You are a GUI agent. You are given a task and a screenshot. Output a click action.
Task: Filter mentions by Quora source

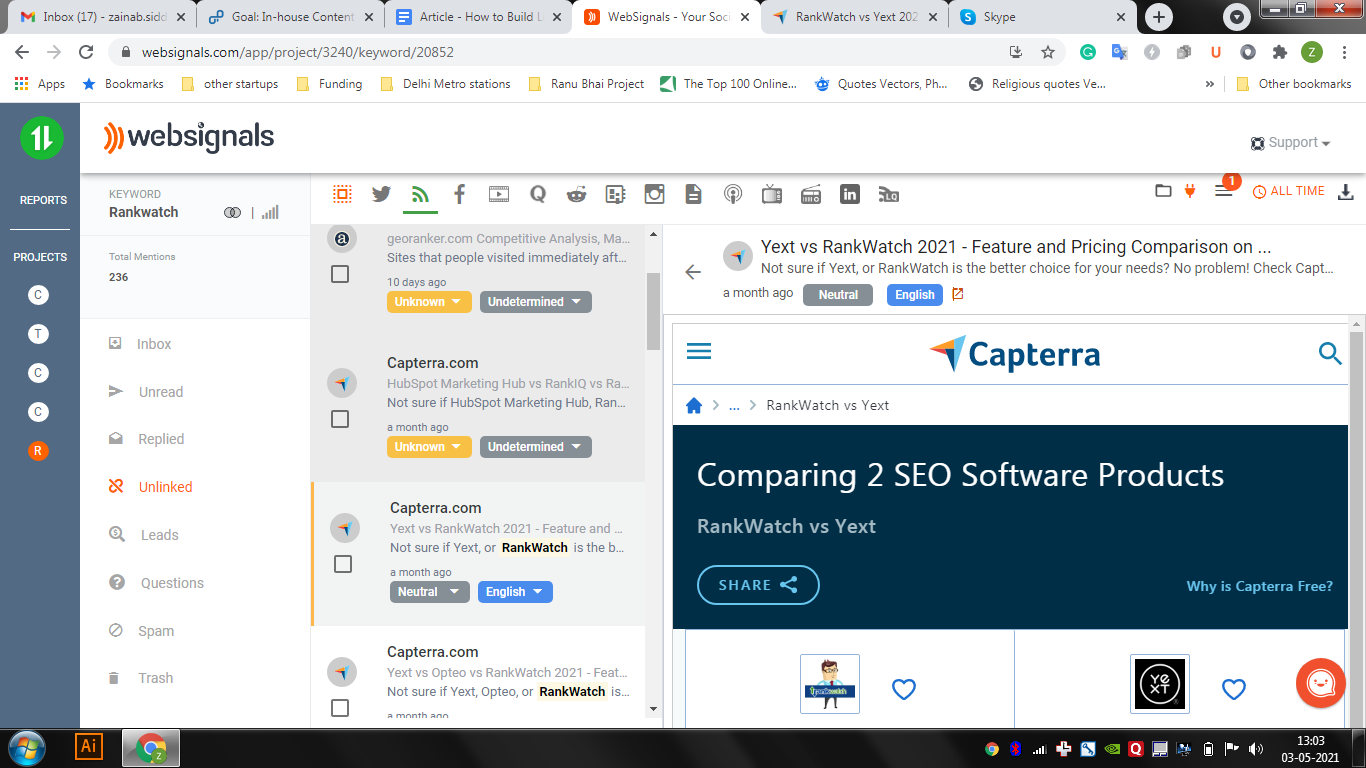pos(538,194)
